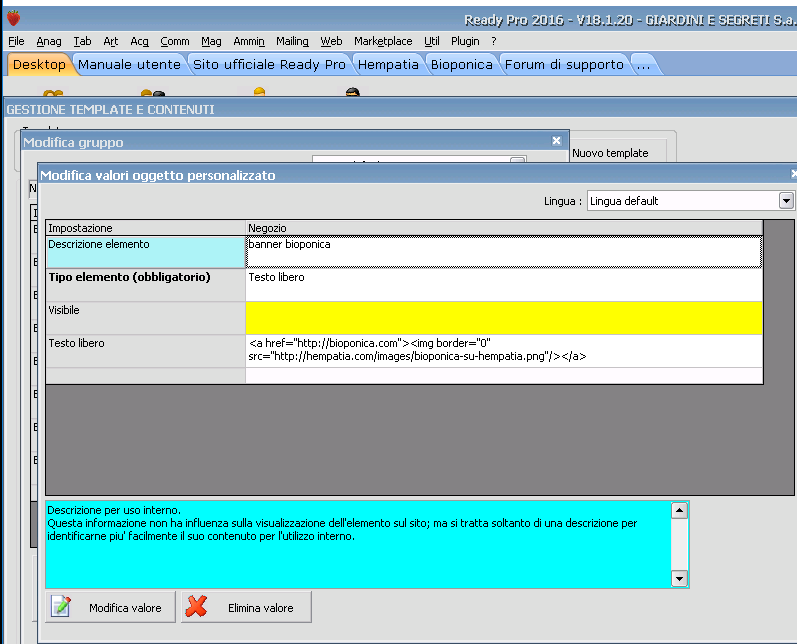The image size is (797, 644).
Task: Close the Modifica gruppo dialog
Action: click(x=557, y=141)
